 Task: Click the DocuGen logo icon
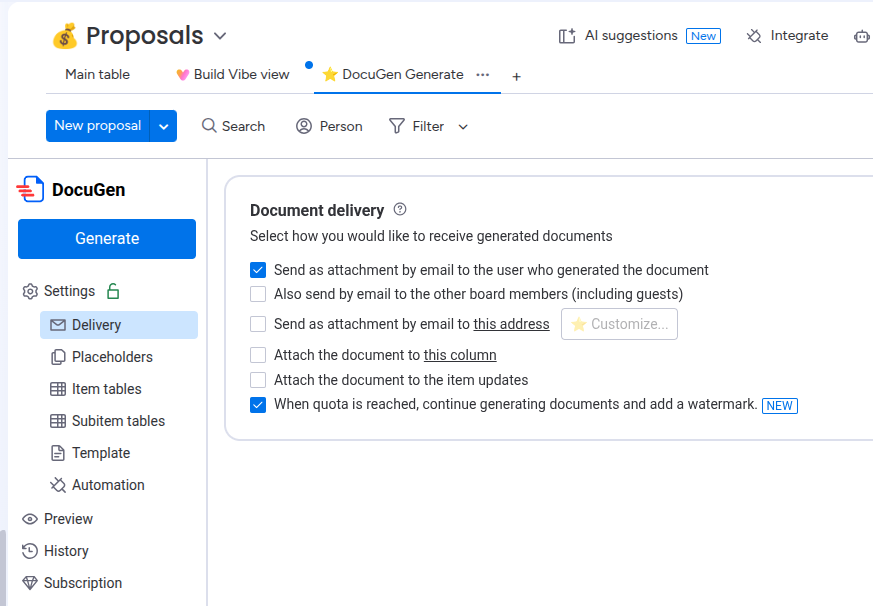31,189
